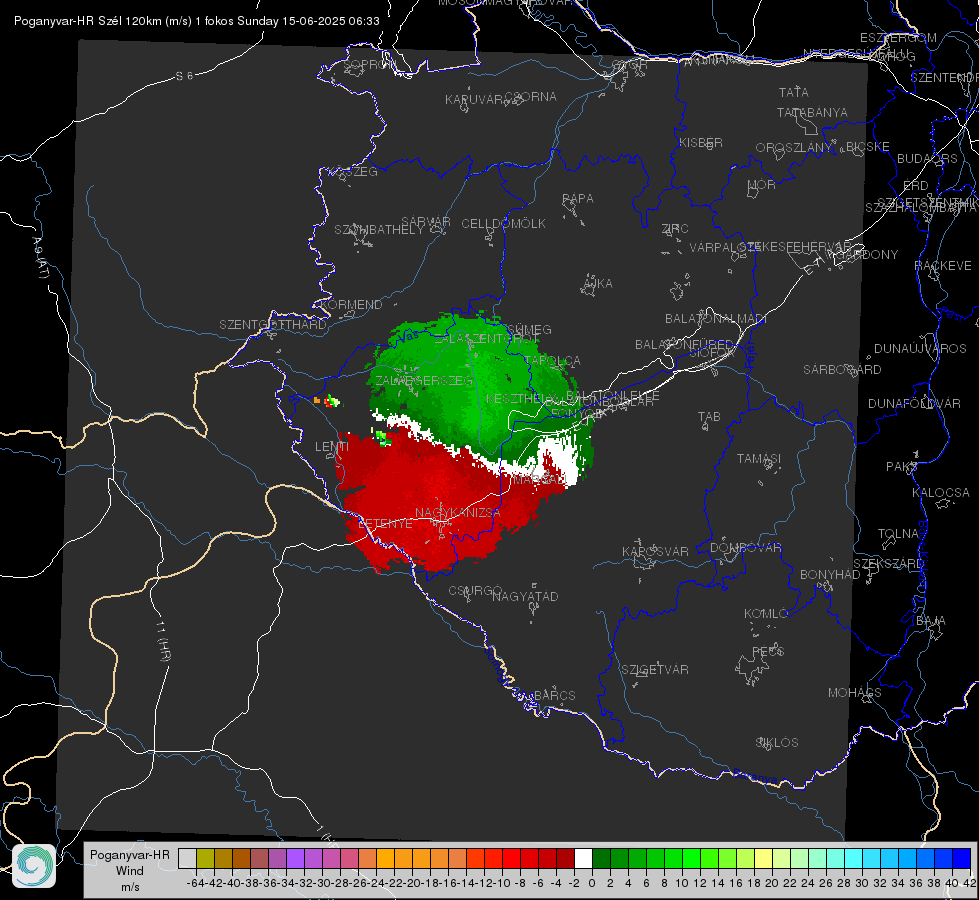The height and width of the screenshot is (900, 979).
Task: Select the OROSZLANY label
Action: click(794, 148)
